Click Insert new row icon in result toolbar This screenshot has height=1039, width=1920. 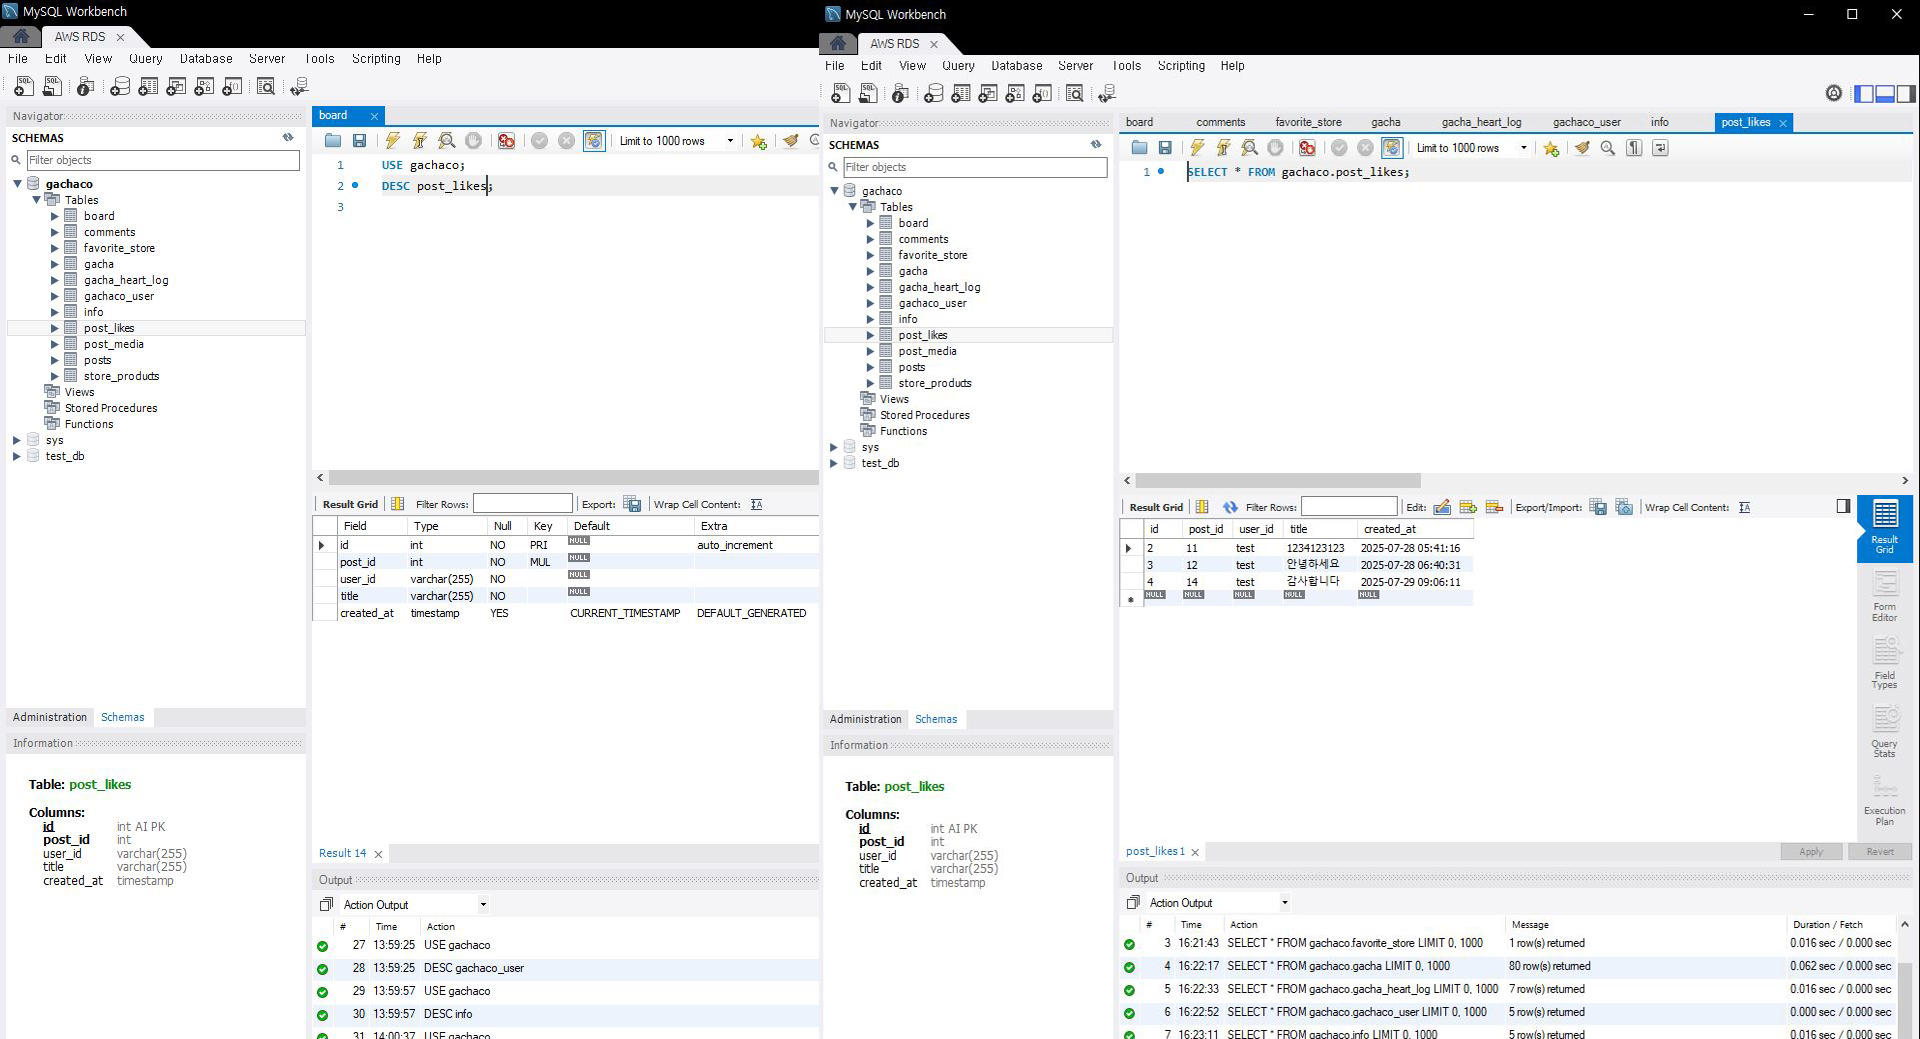tap(1468, 507)
